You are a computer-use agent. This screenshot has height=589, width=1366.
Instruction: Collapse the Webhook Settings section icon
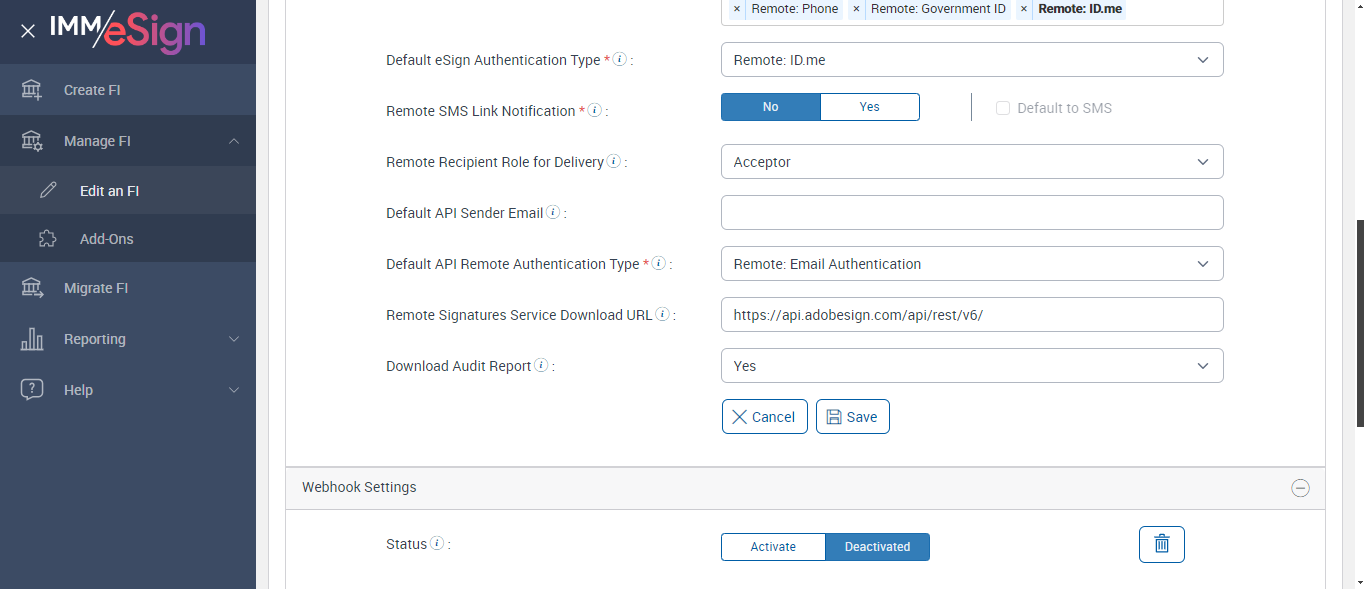(x=1300, y=488)
